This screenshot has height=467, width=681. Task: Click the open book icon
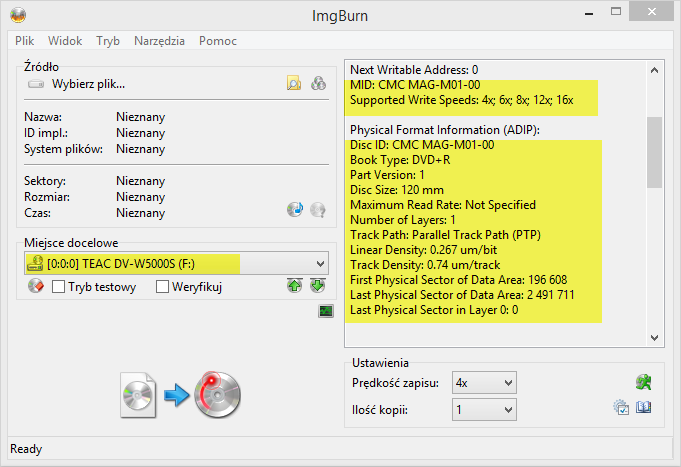(x=644, y=407)
